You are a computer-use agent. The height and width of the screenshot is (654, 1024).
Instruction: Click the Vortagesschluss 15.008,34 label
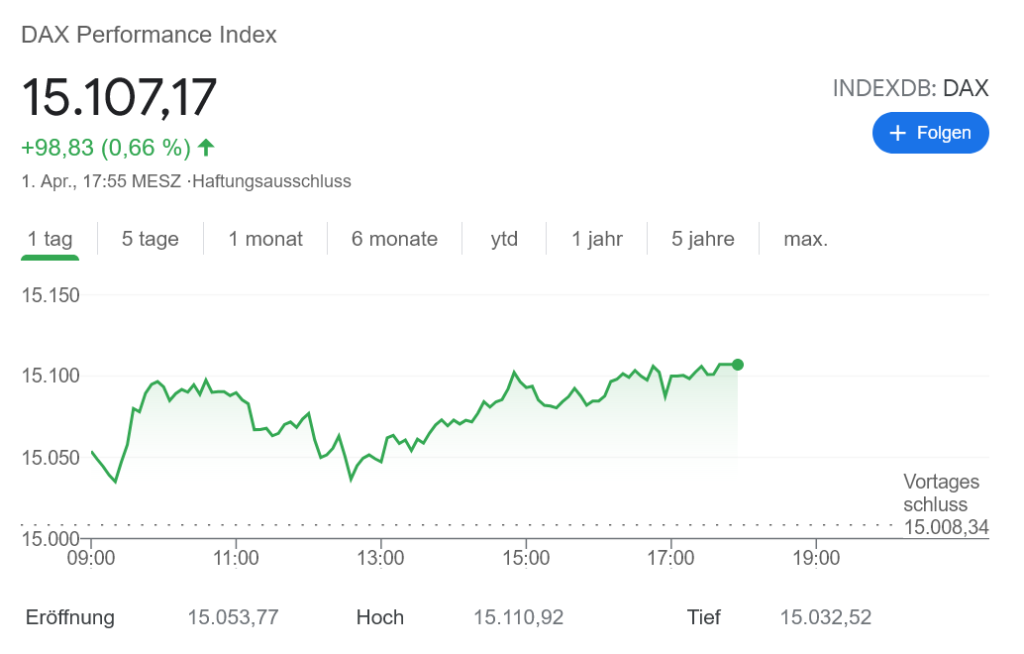point(941,505)
